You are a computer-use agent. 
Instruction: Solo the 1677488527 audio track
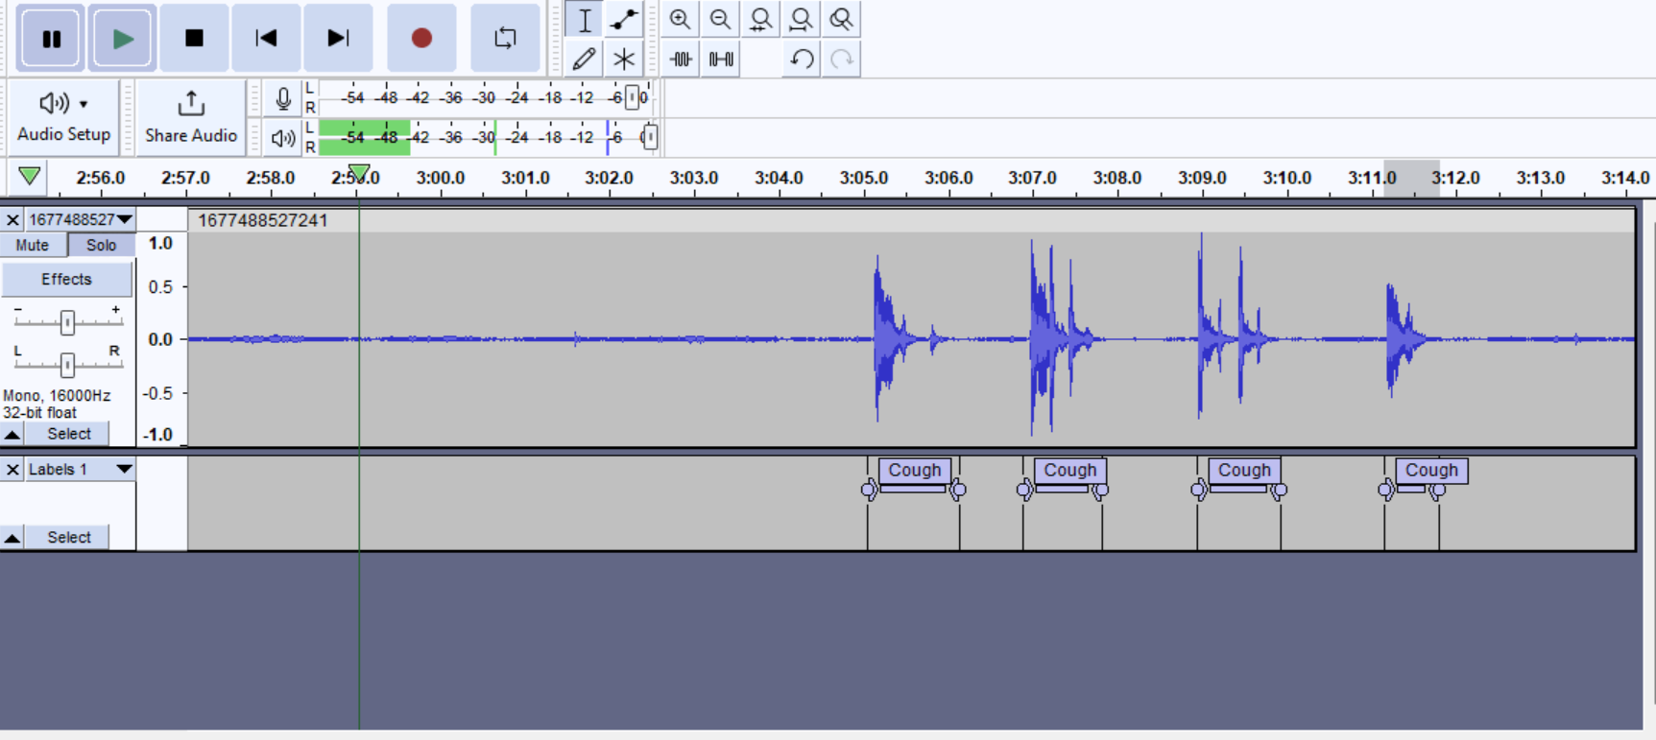pyautogui.click(x=101, y=245)
